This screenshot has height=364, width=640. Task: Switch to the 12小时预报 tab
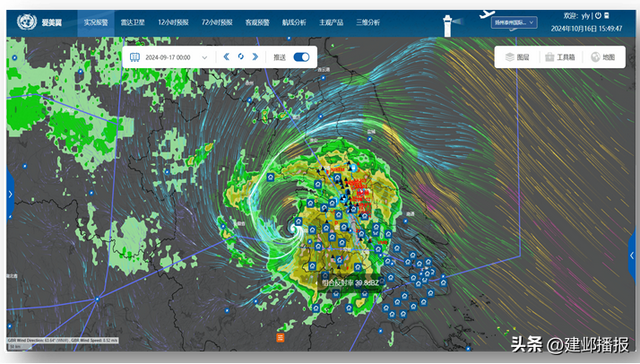point(173,22)
